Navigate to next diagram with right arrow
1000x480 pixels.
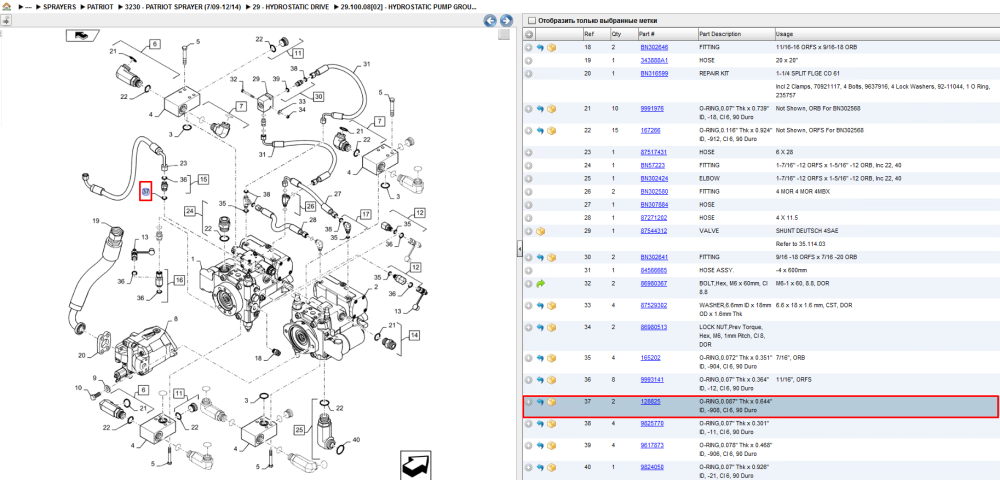(x=506, y=20)
